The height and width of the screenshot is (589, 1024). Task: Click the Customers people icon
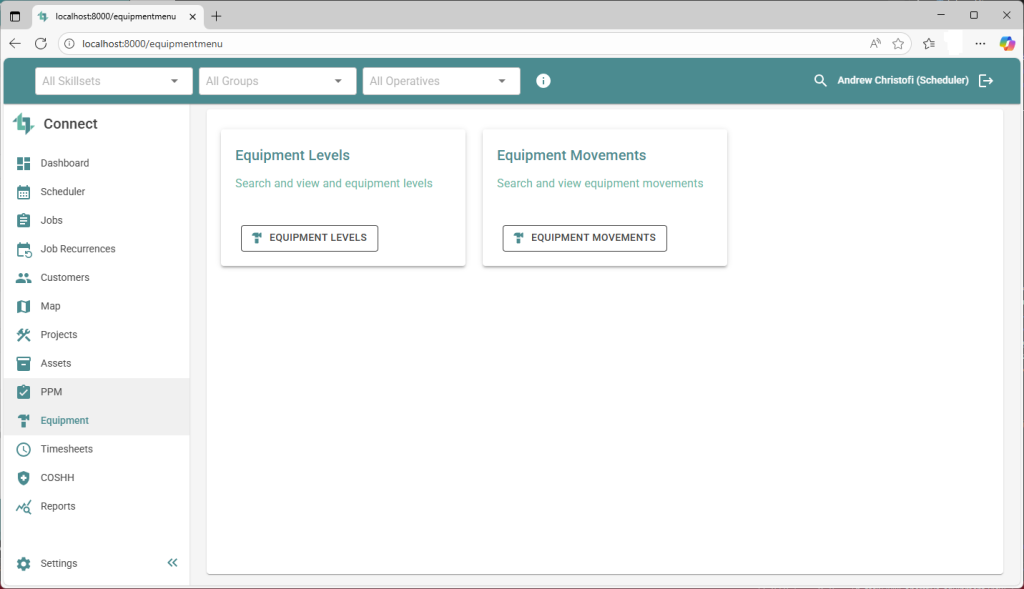24,278
